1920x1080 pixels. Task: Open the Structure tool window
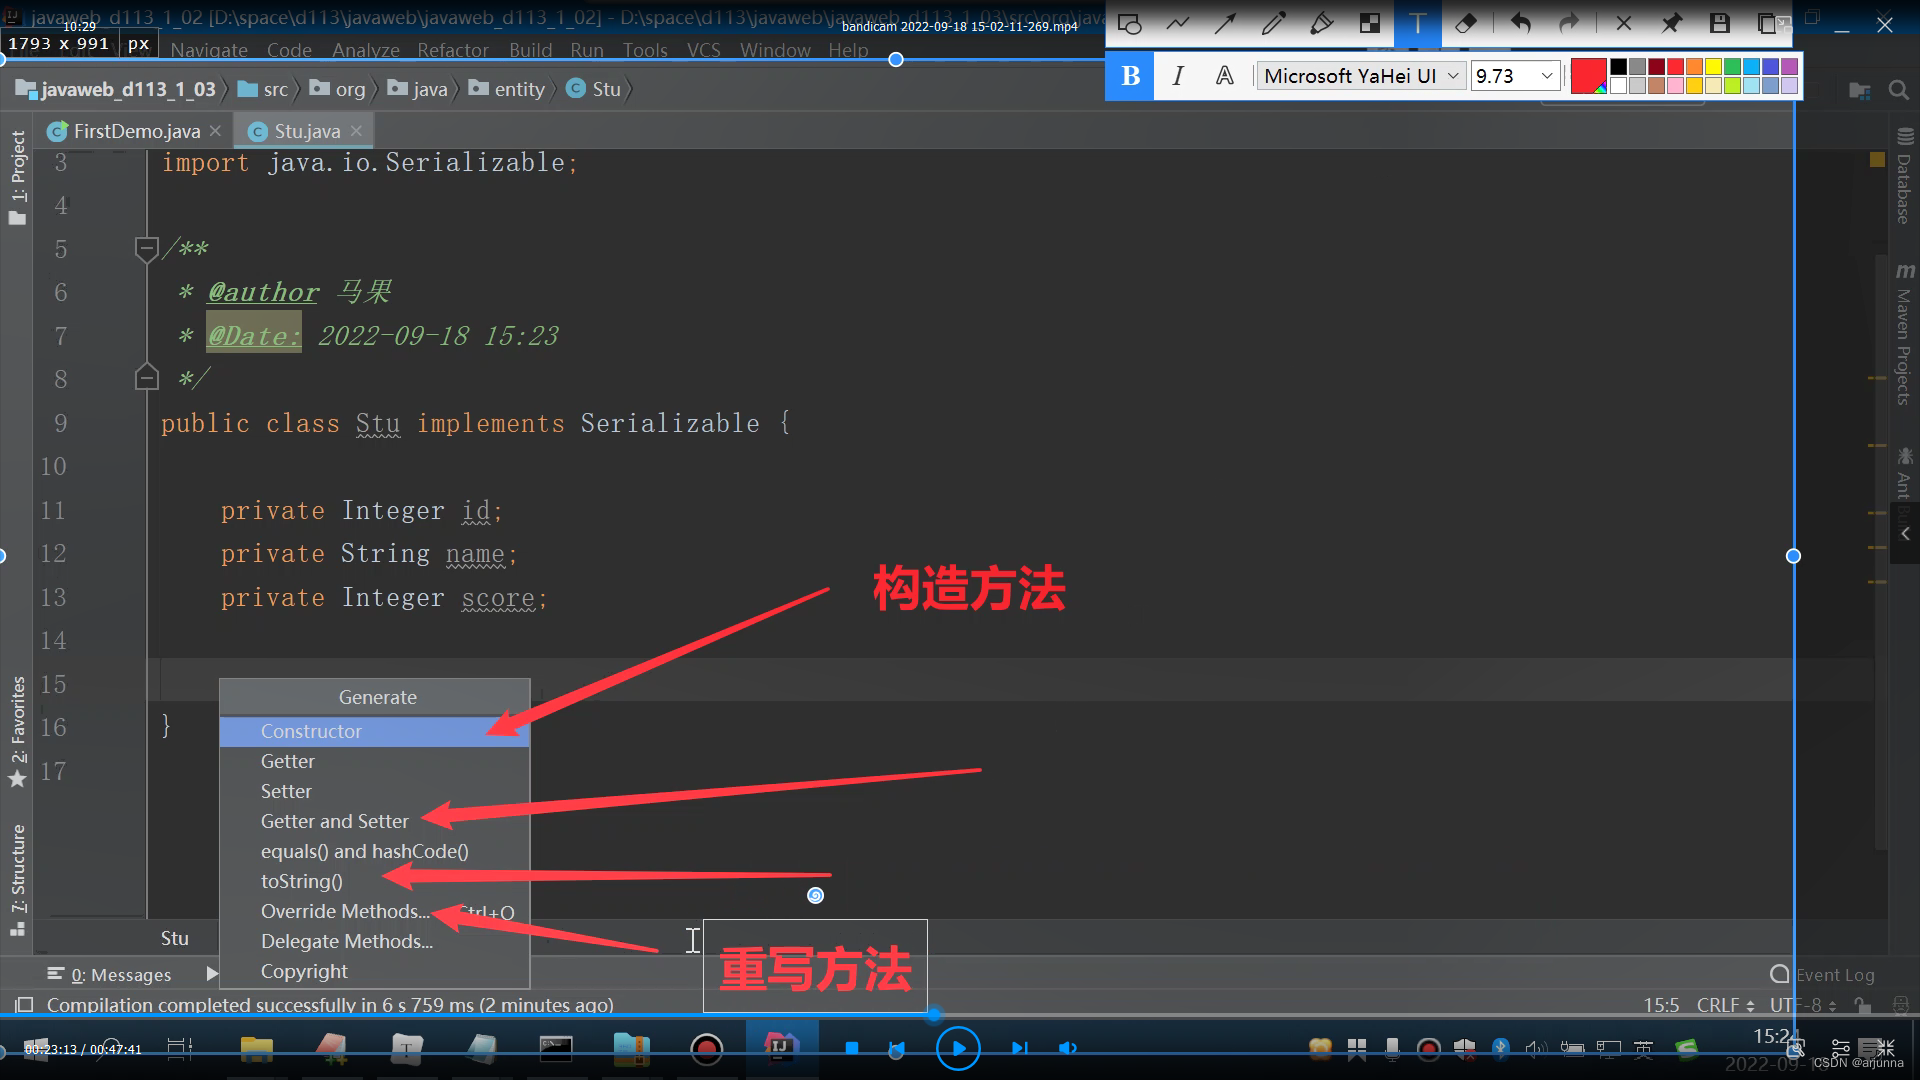point(18,879)
